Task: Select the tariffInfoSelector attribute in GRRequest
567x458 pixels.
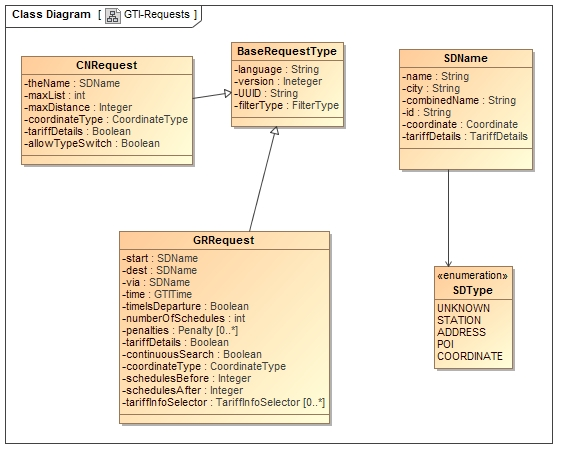Action: tap(223, 402)
